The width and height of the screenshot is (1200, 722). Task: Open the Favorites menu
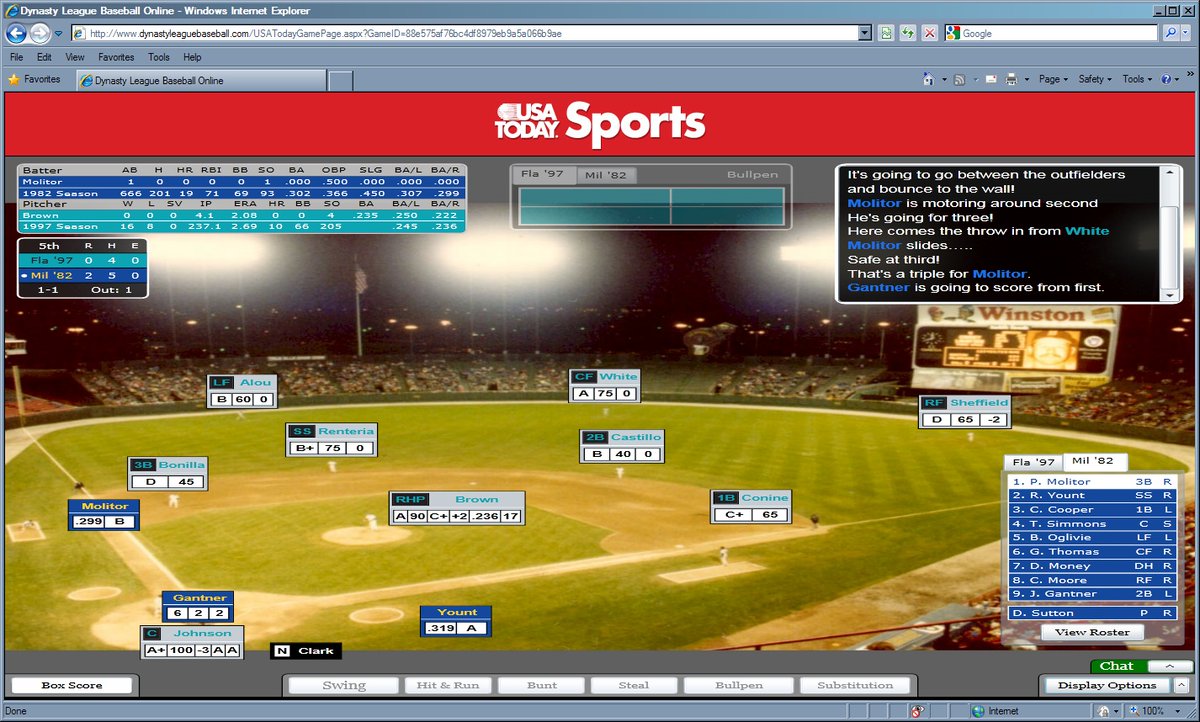[x=116, y=57]
